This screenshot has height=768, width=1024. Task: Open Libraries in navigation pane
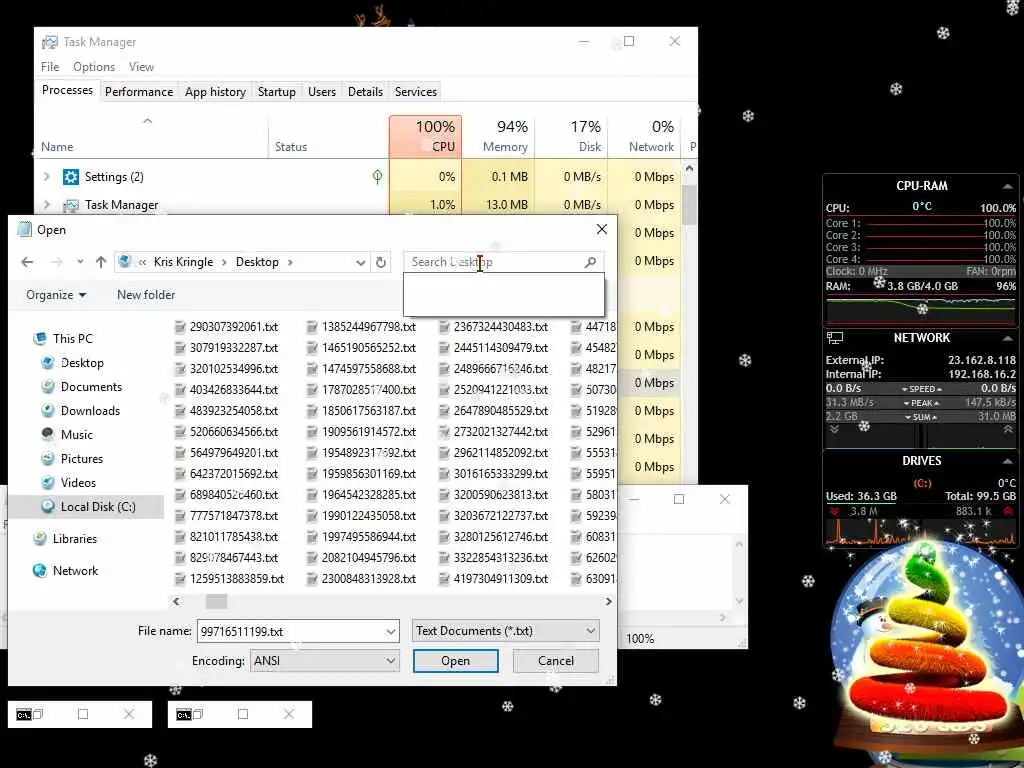tap(74, 539)
